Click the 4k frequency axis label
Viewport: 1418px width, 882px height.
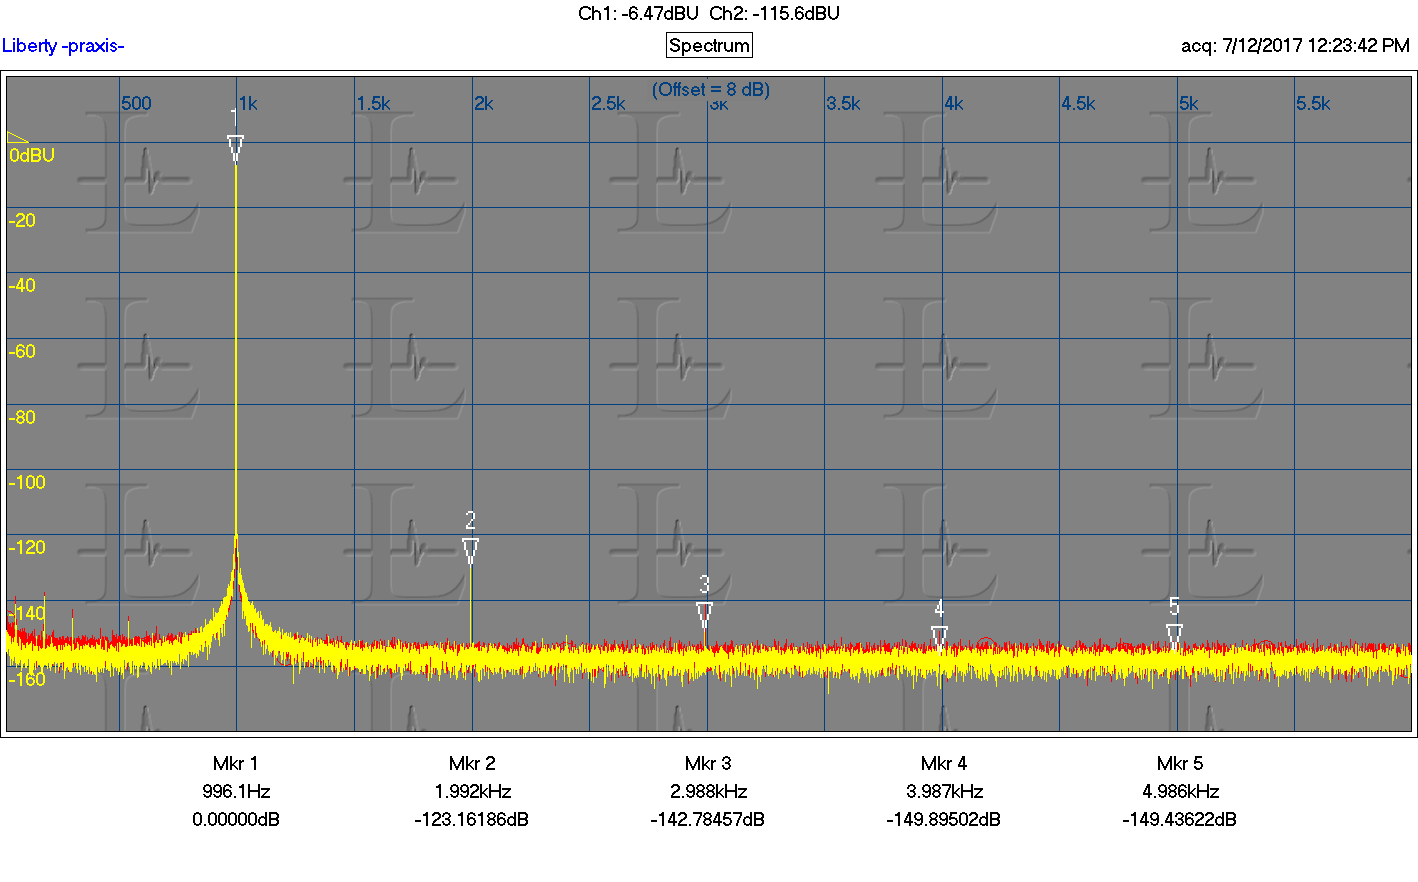[x=954, y=103]
